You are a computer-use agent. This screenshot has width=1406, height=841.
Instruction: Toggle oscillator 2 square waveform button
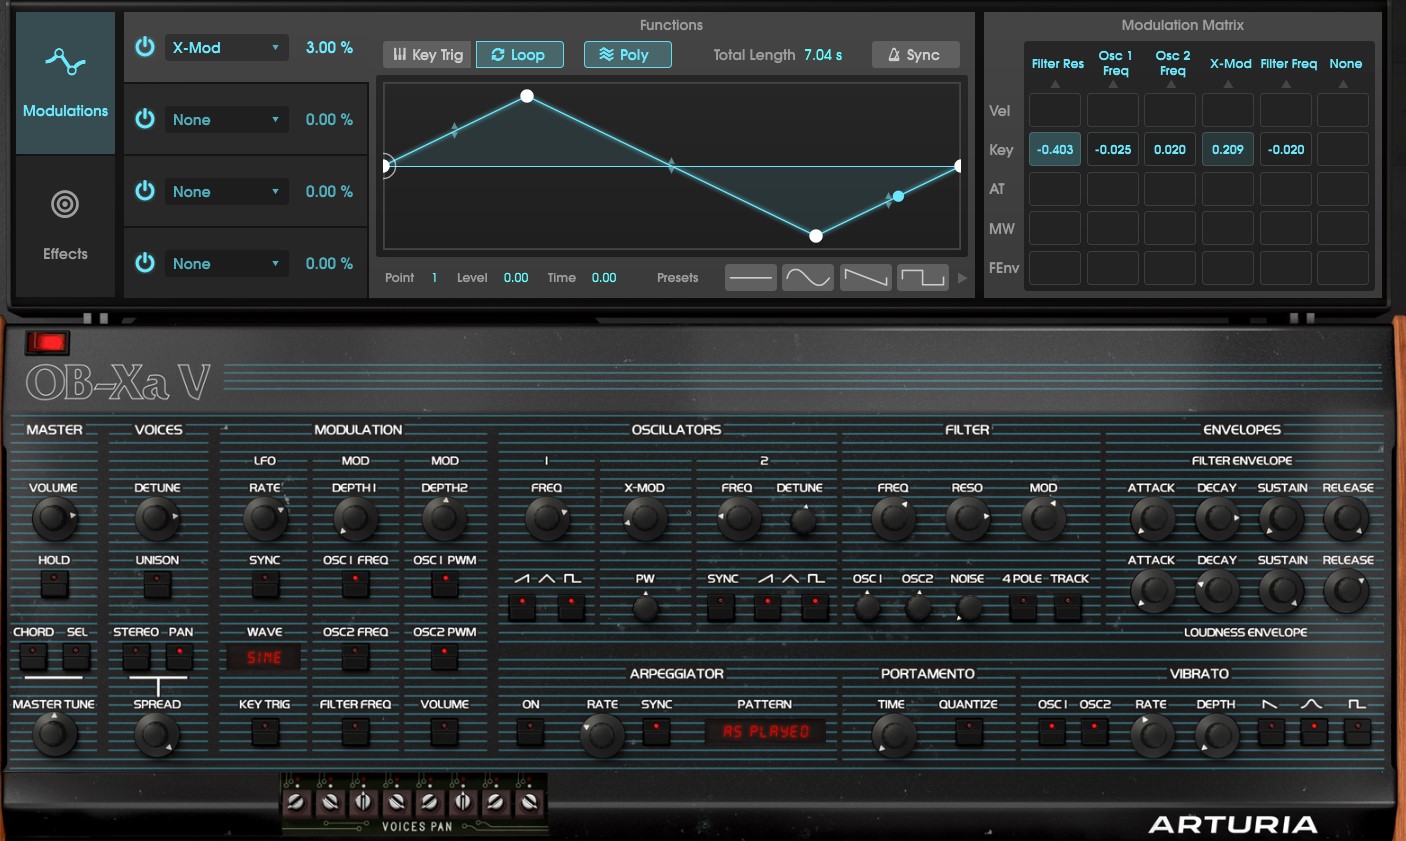pyautogui.click(x=815, y=606)
